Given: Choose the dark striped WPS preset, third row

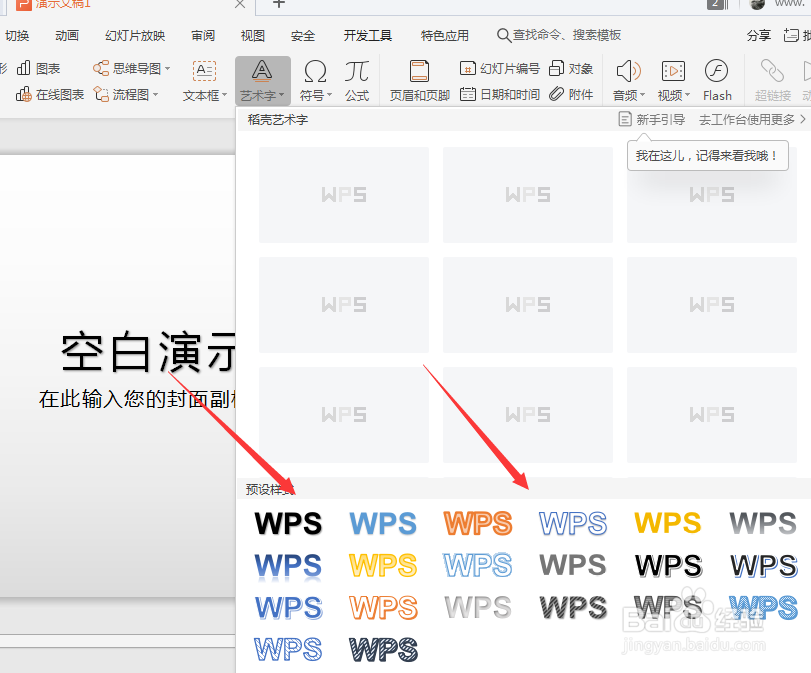Looking at the screenshot, I should (x=573, y=608).
